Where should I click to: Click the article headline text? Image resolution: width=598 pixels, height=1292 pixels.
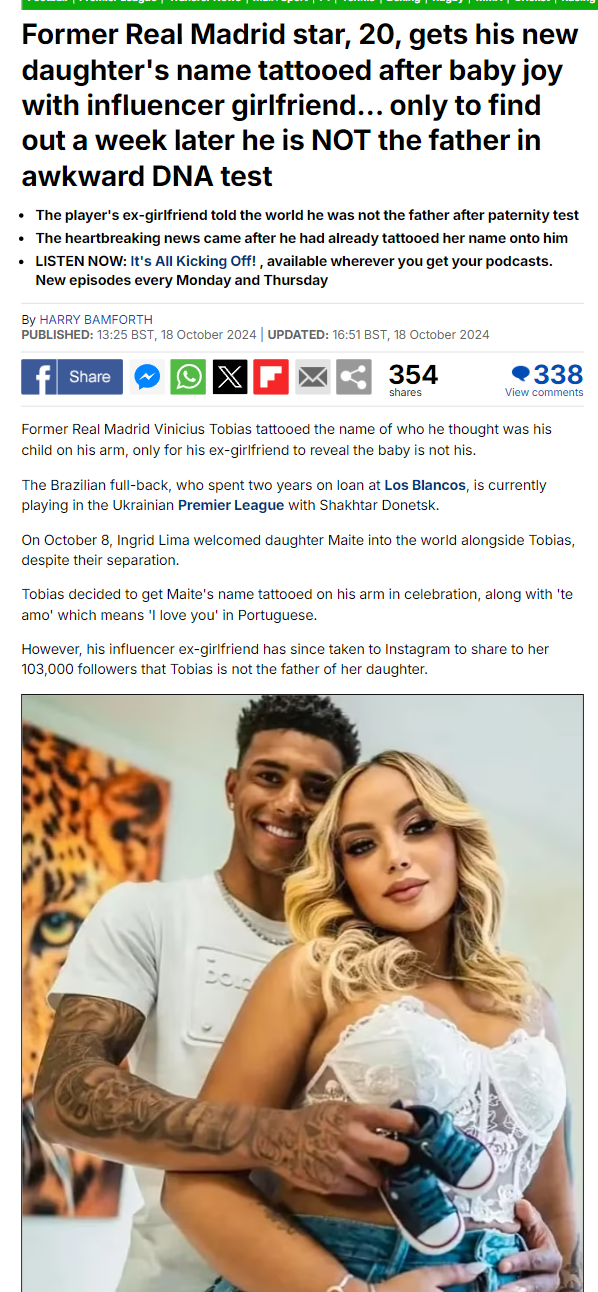[300, 106]
